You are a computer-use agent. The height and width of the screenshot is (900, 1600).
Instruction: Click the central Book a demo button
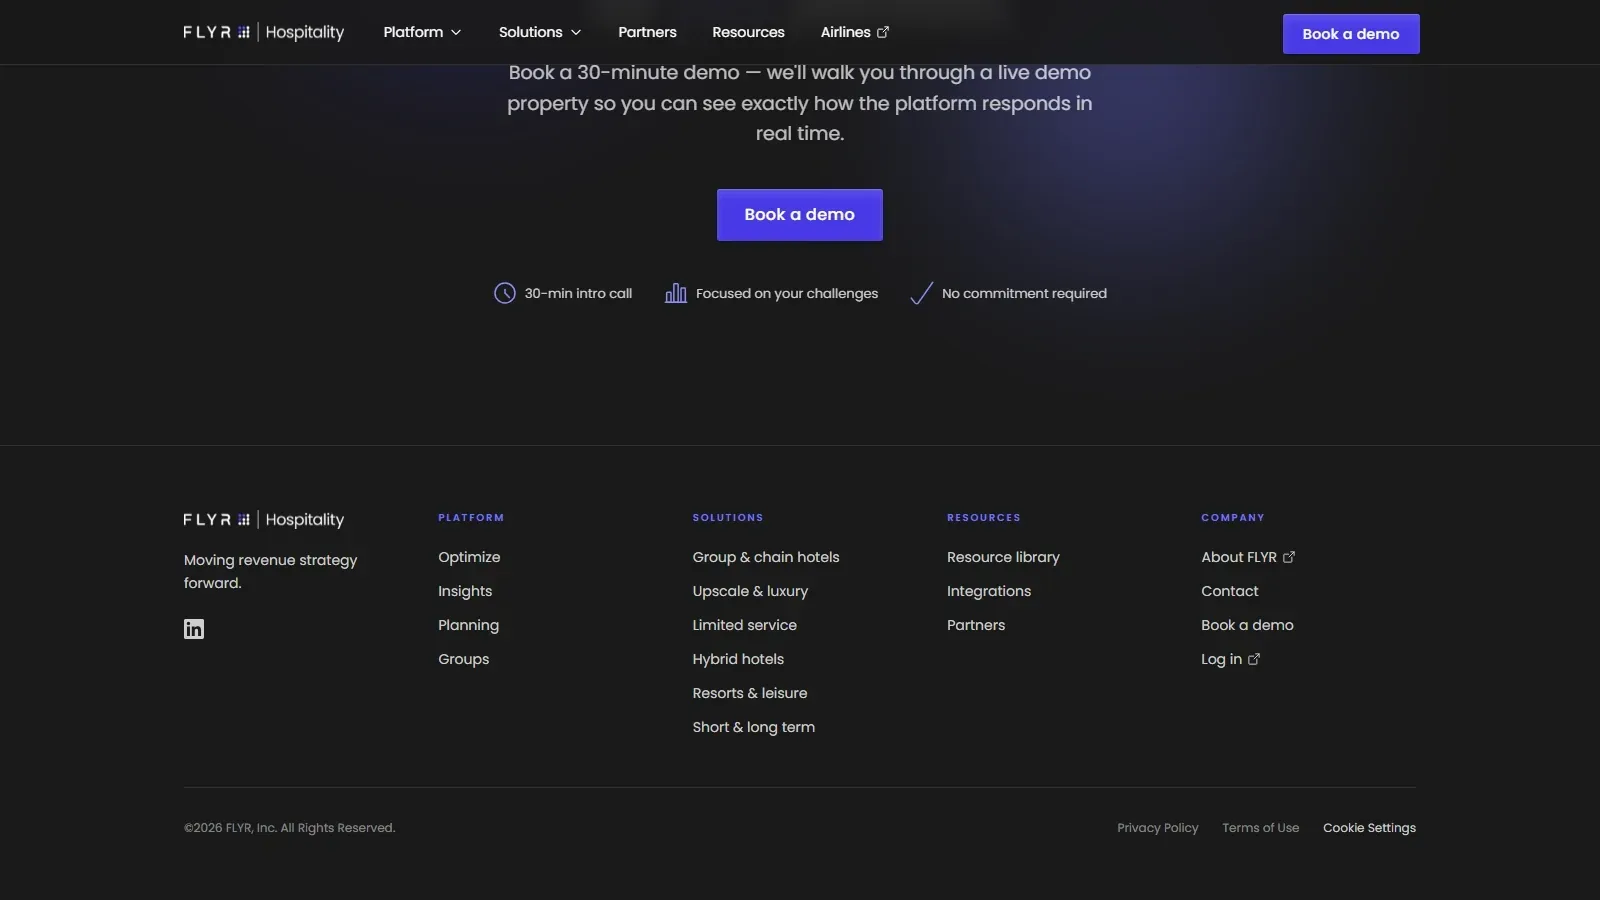coord(800,215)
